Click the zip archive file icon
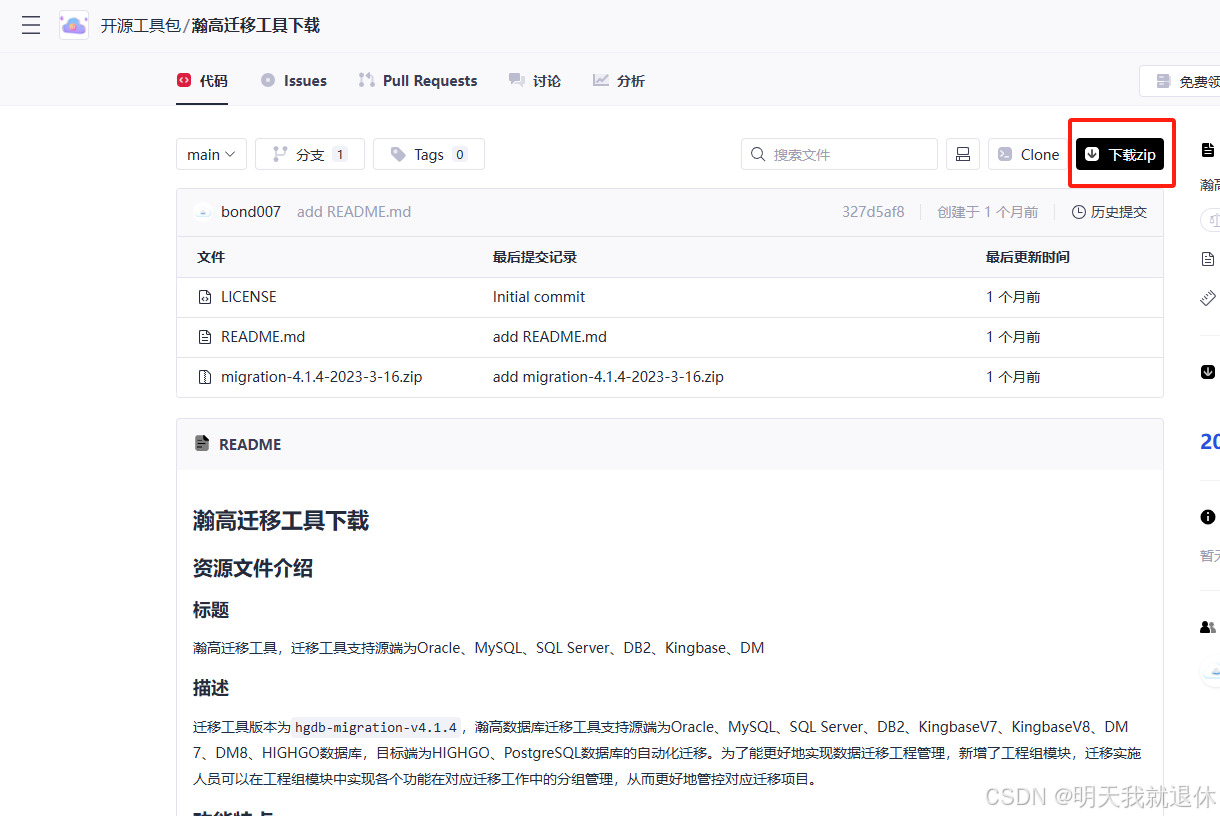This screenshot has height=816, width=1220. (x=205, y=377)
